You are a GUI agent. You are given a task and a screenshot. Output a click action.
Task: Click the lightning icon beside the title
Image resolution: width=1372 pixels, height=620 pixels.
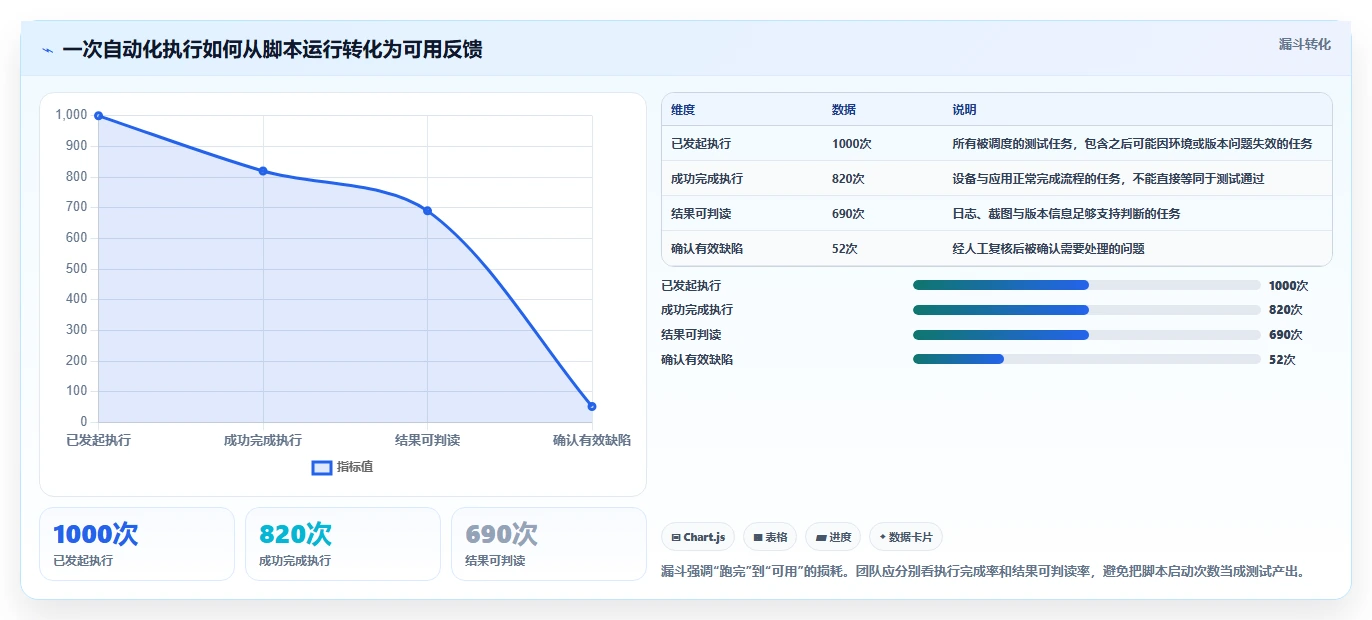[x=47, y=50]
